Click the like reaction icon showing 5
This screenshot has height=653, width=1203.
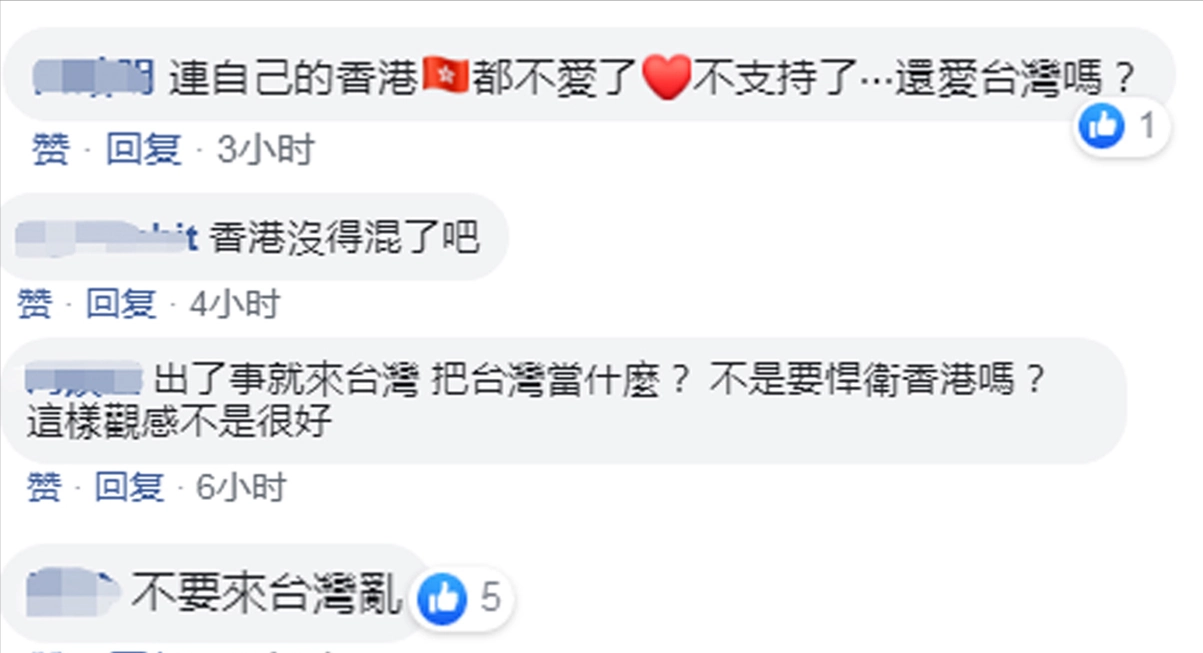(x=442, y=598)
